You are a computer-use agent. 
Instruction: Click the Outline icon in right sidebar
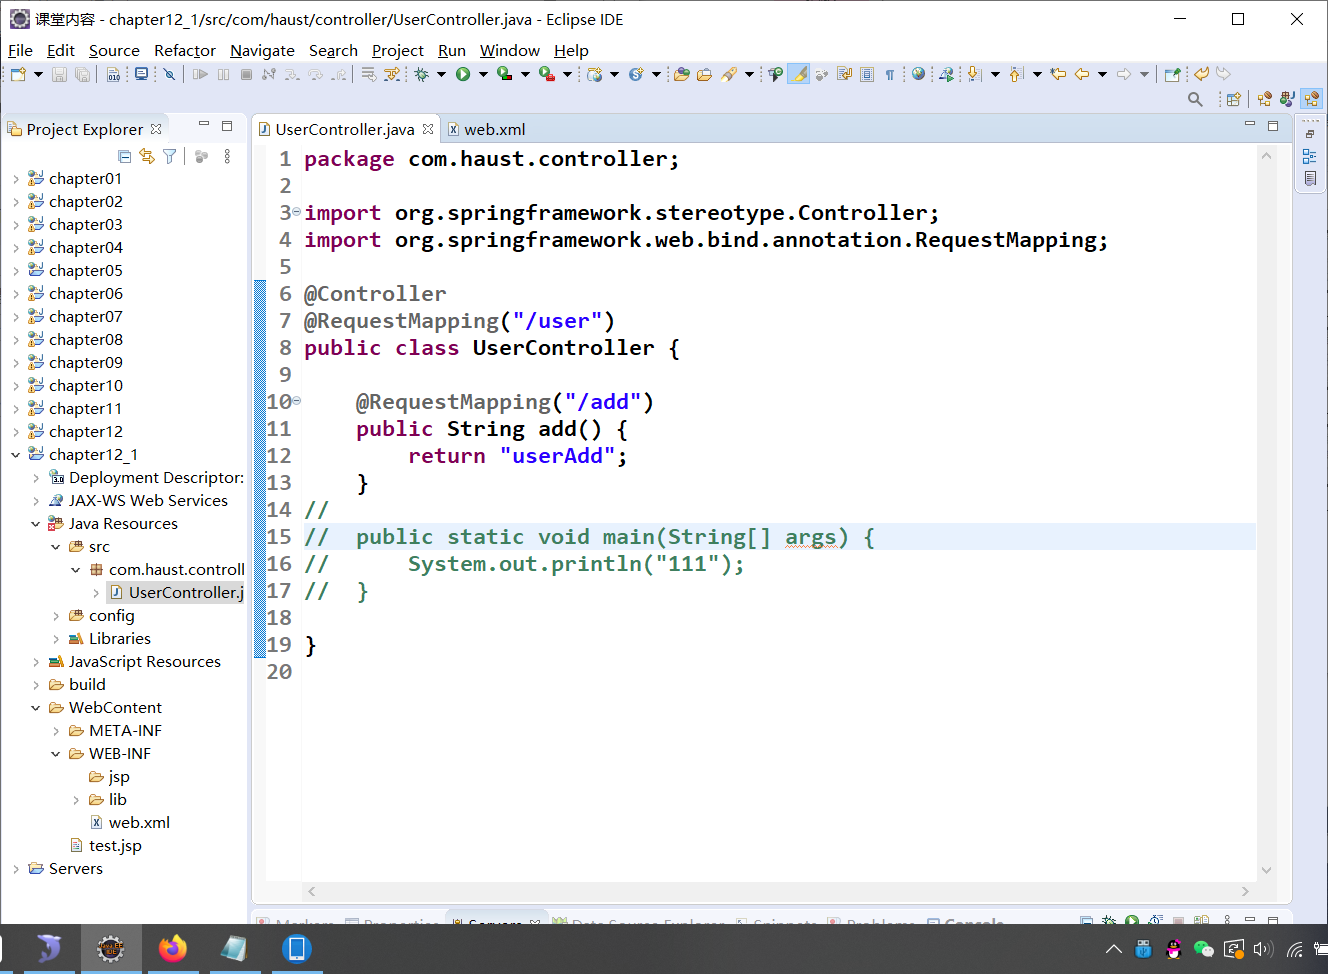[1310, 156]
